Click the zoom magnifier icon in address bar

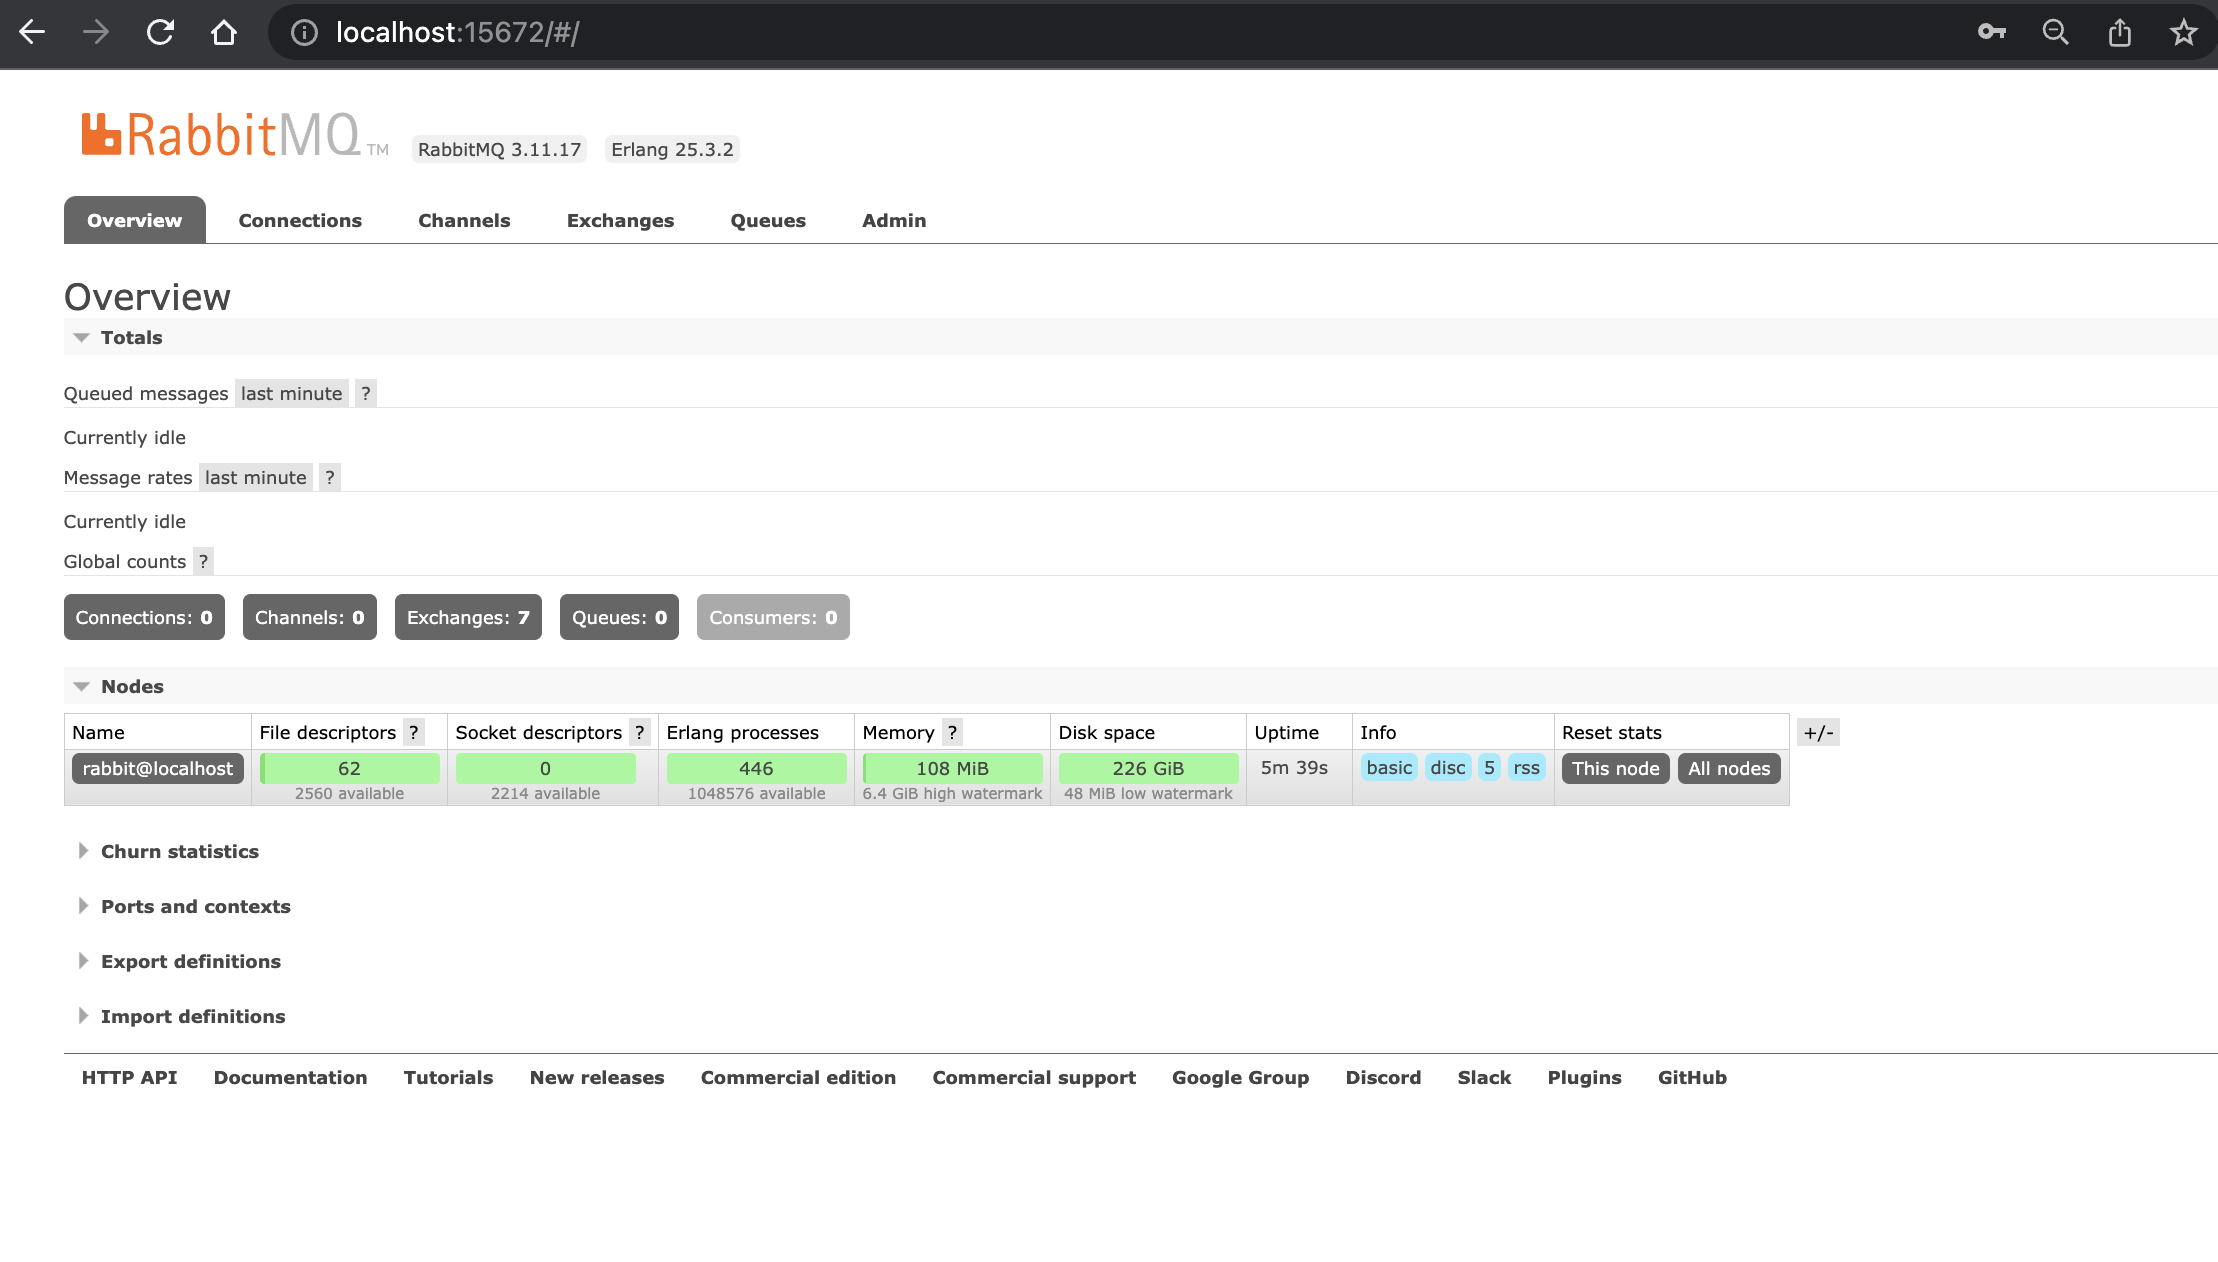click(2055, 33)
